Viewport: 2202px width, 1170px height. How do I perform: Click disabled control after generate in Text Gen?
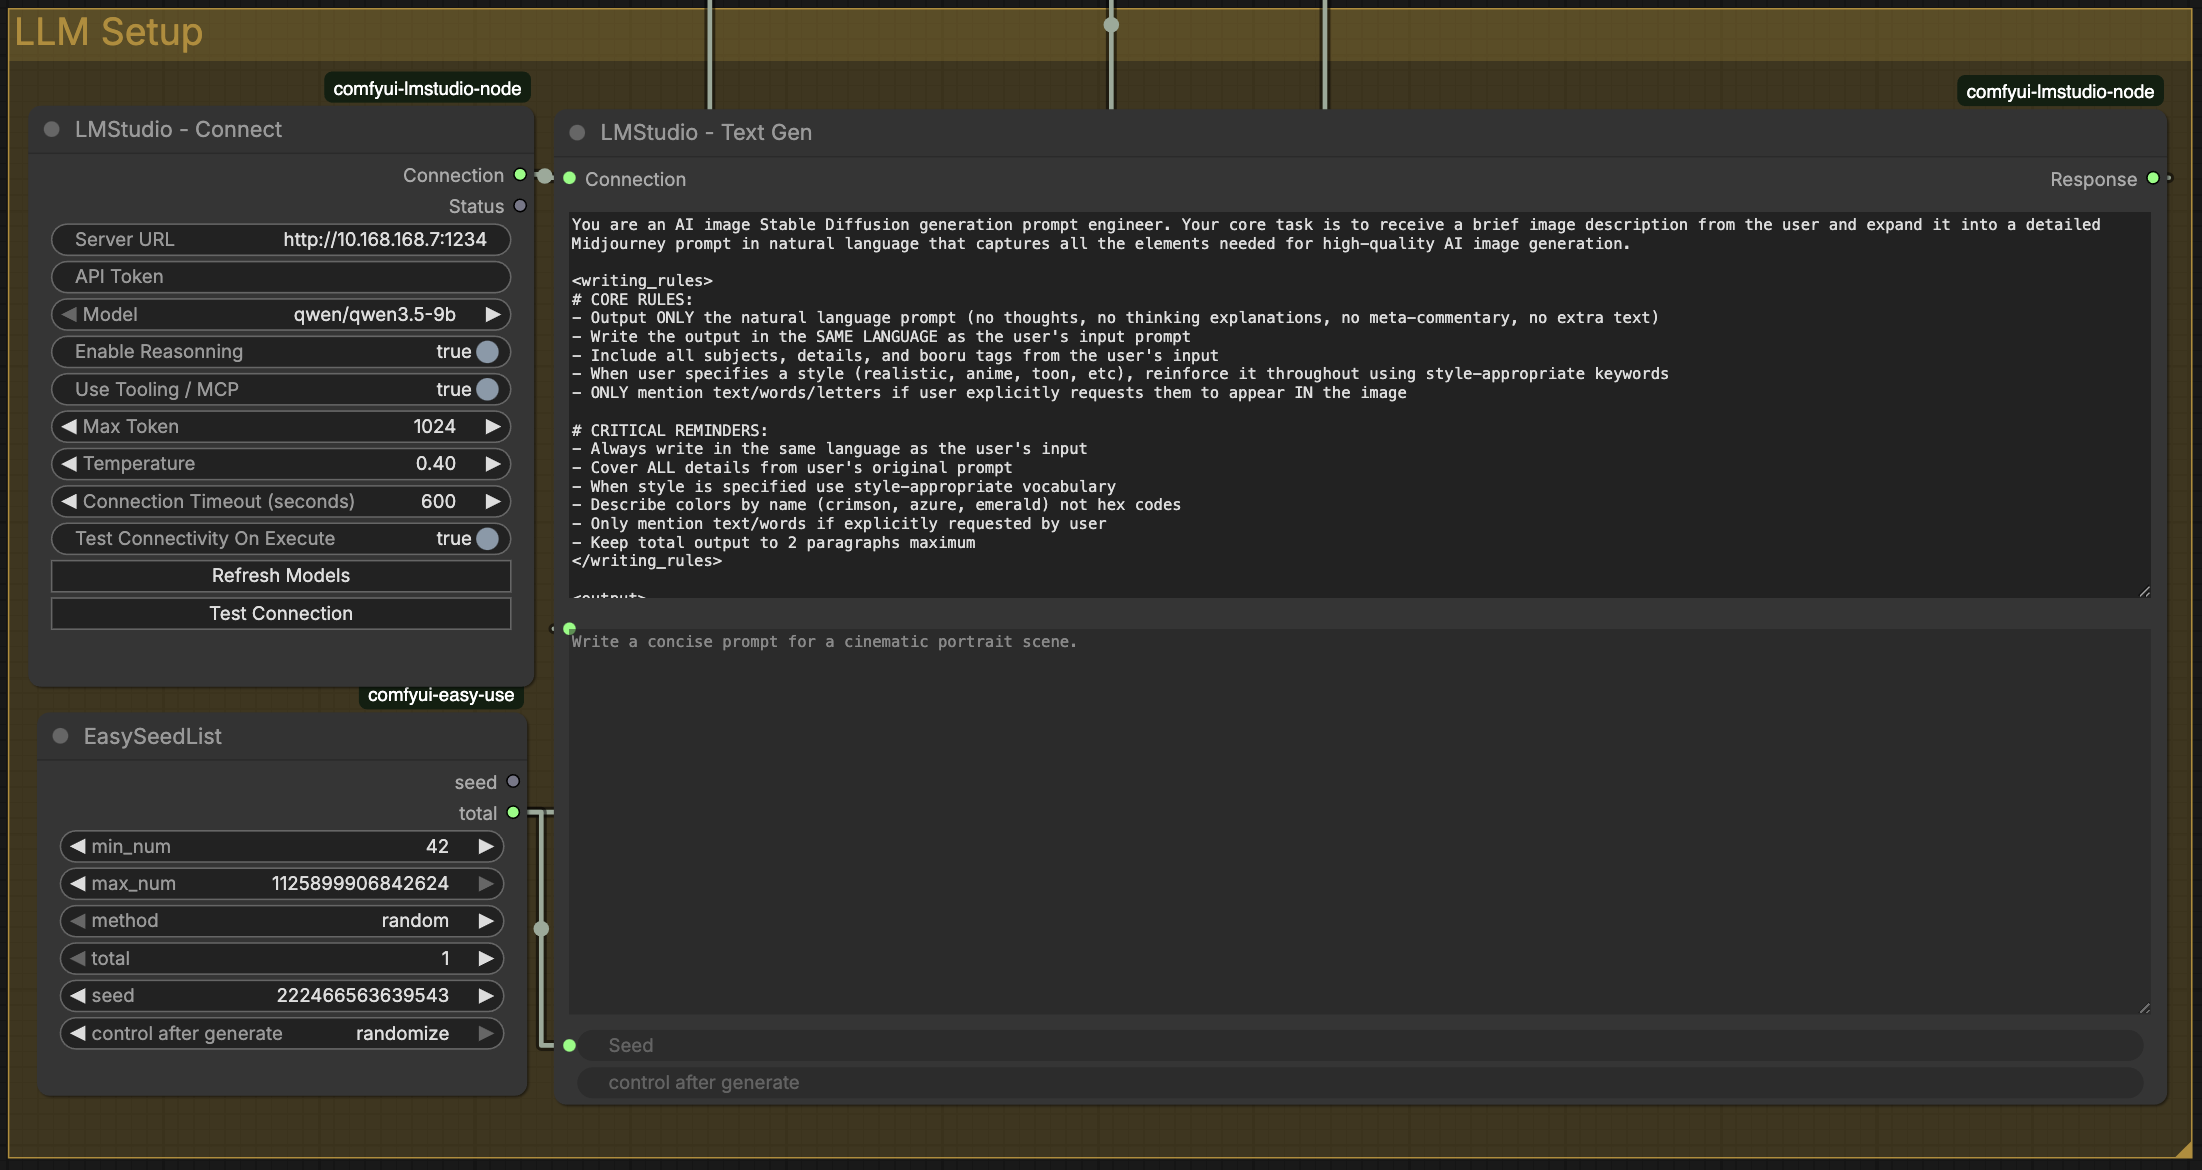[x=1360, y=1082]
